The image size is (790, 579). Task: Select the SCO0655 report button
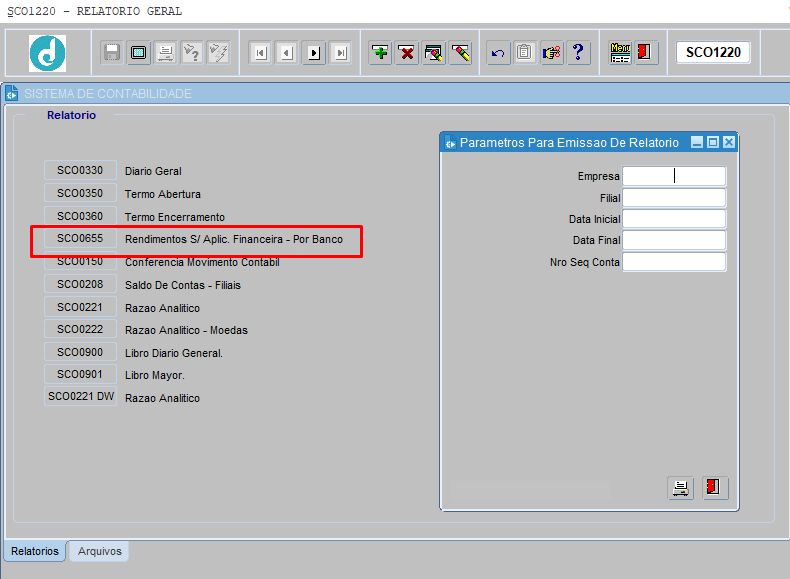pyautogui.click(x=80, y=238)
